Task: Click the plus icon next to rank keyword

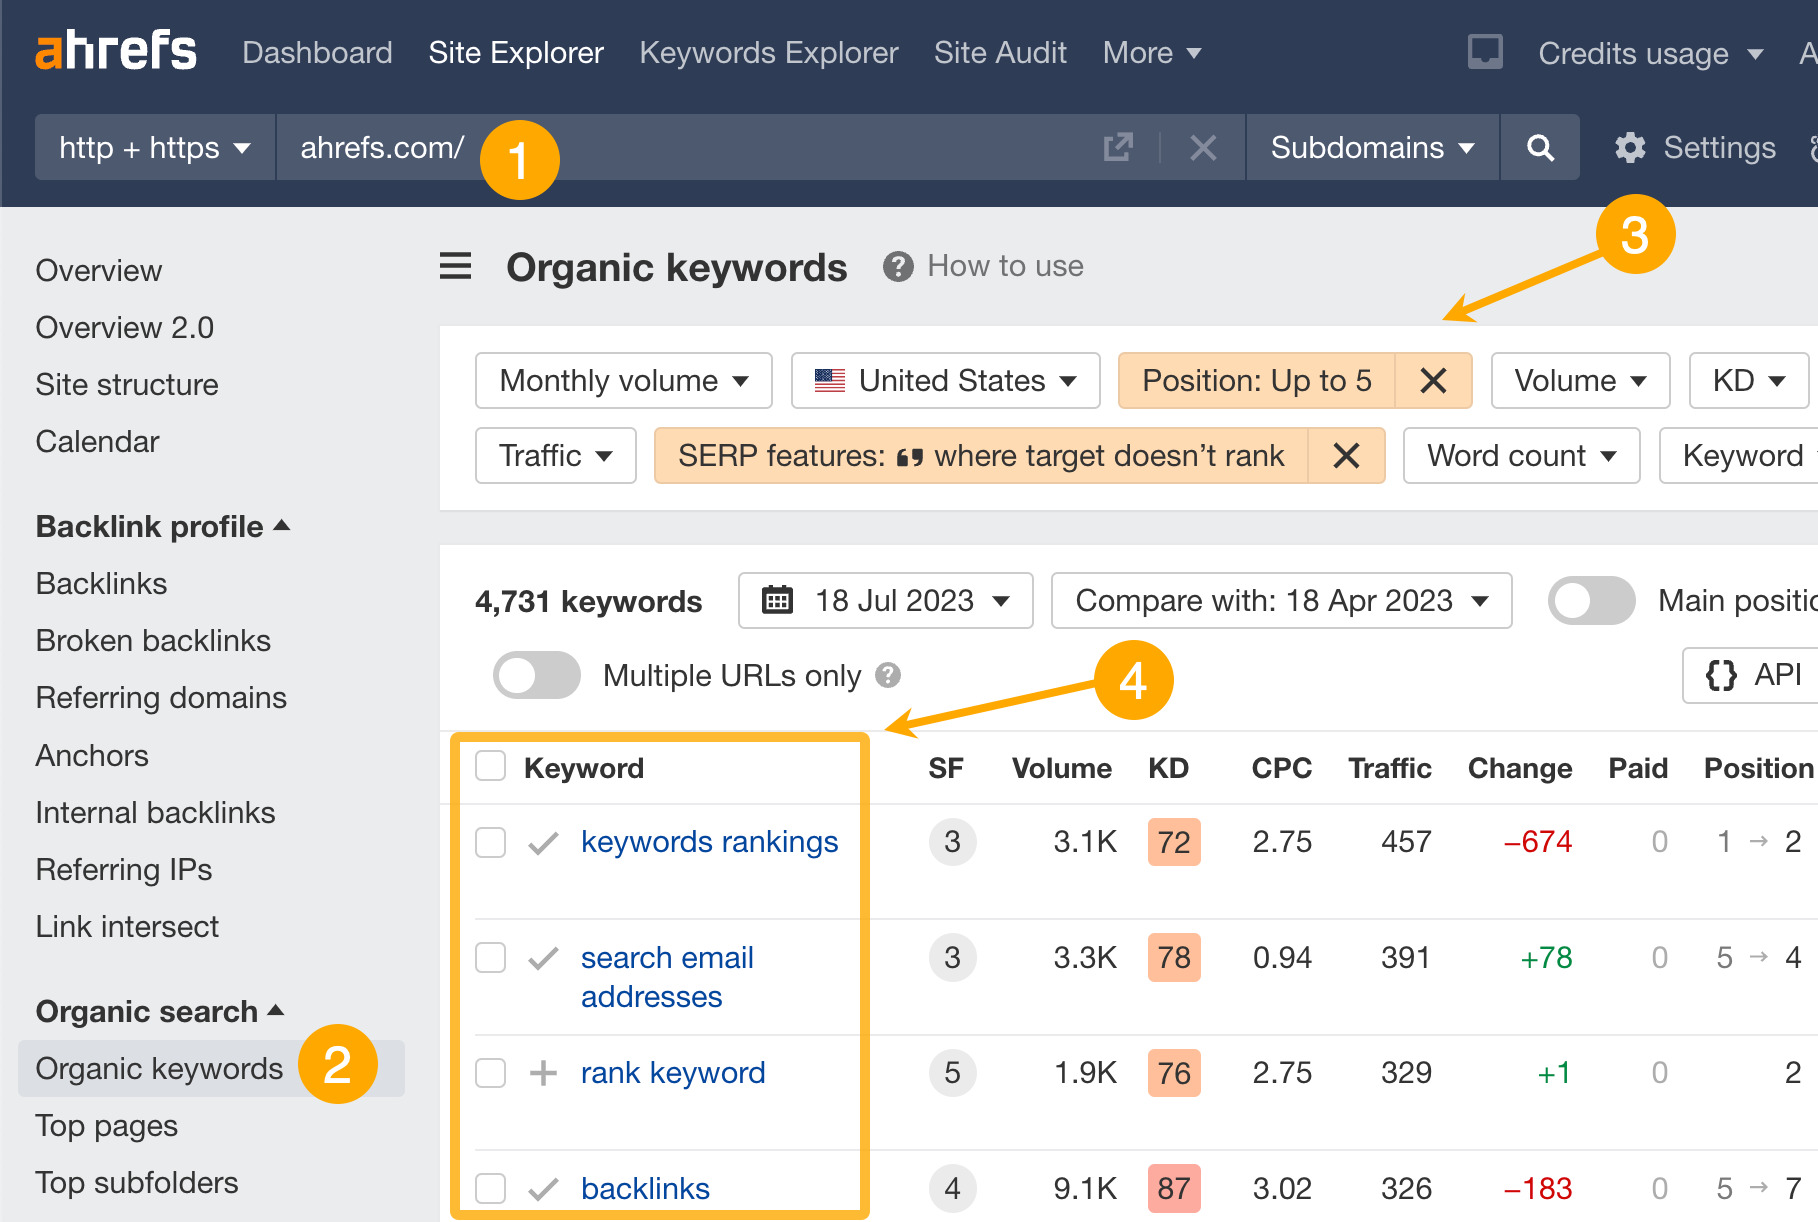Action: [543, 1073]
